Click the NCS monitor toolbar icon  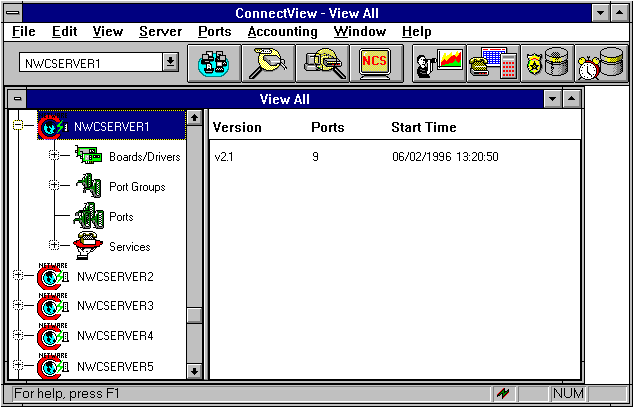[x=376, y=62]
